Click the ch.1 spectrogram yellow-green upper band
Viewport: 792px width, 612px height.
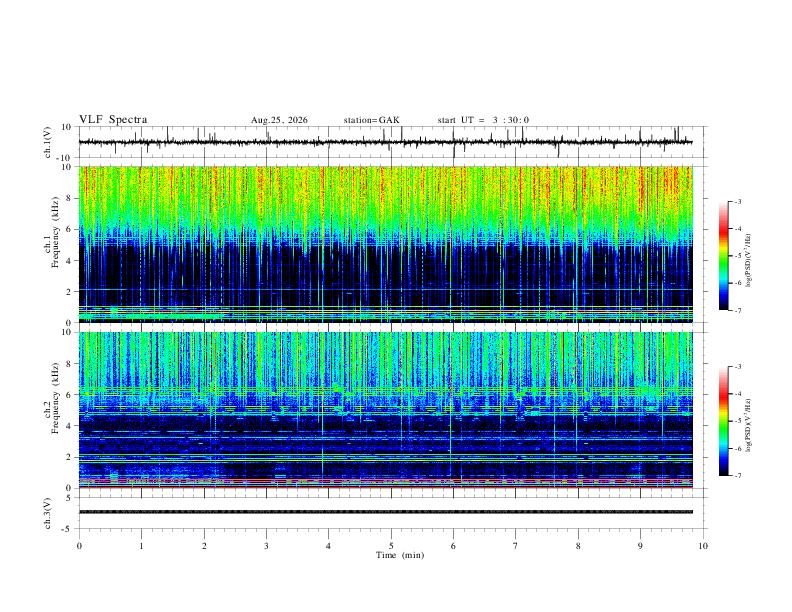point(385,197)
